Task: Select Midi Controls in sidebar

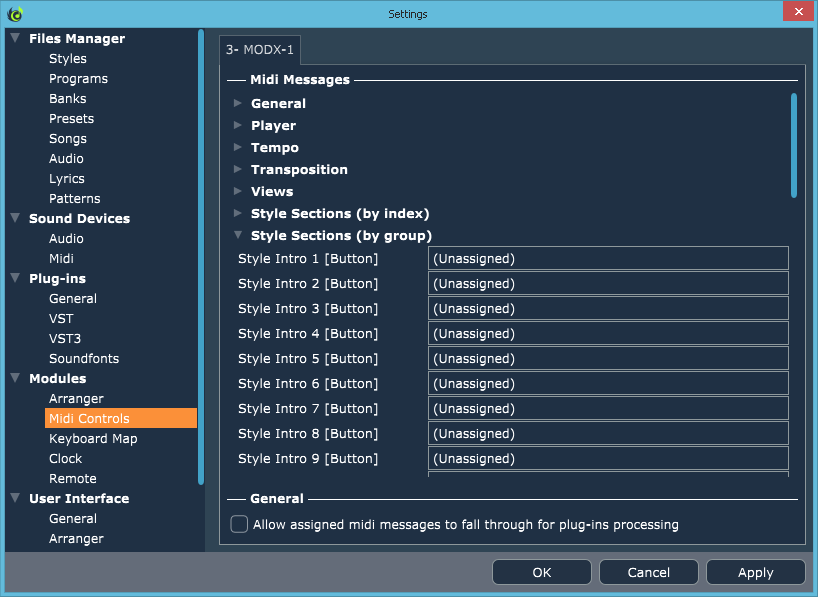Action: 121,419
